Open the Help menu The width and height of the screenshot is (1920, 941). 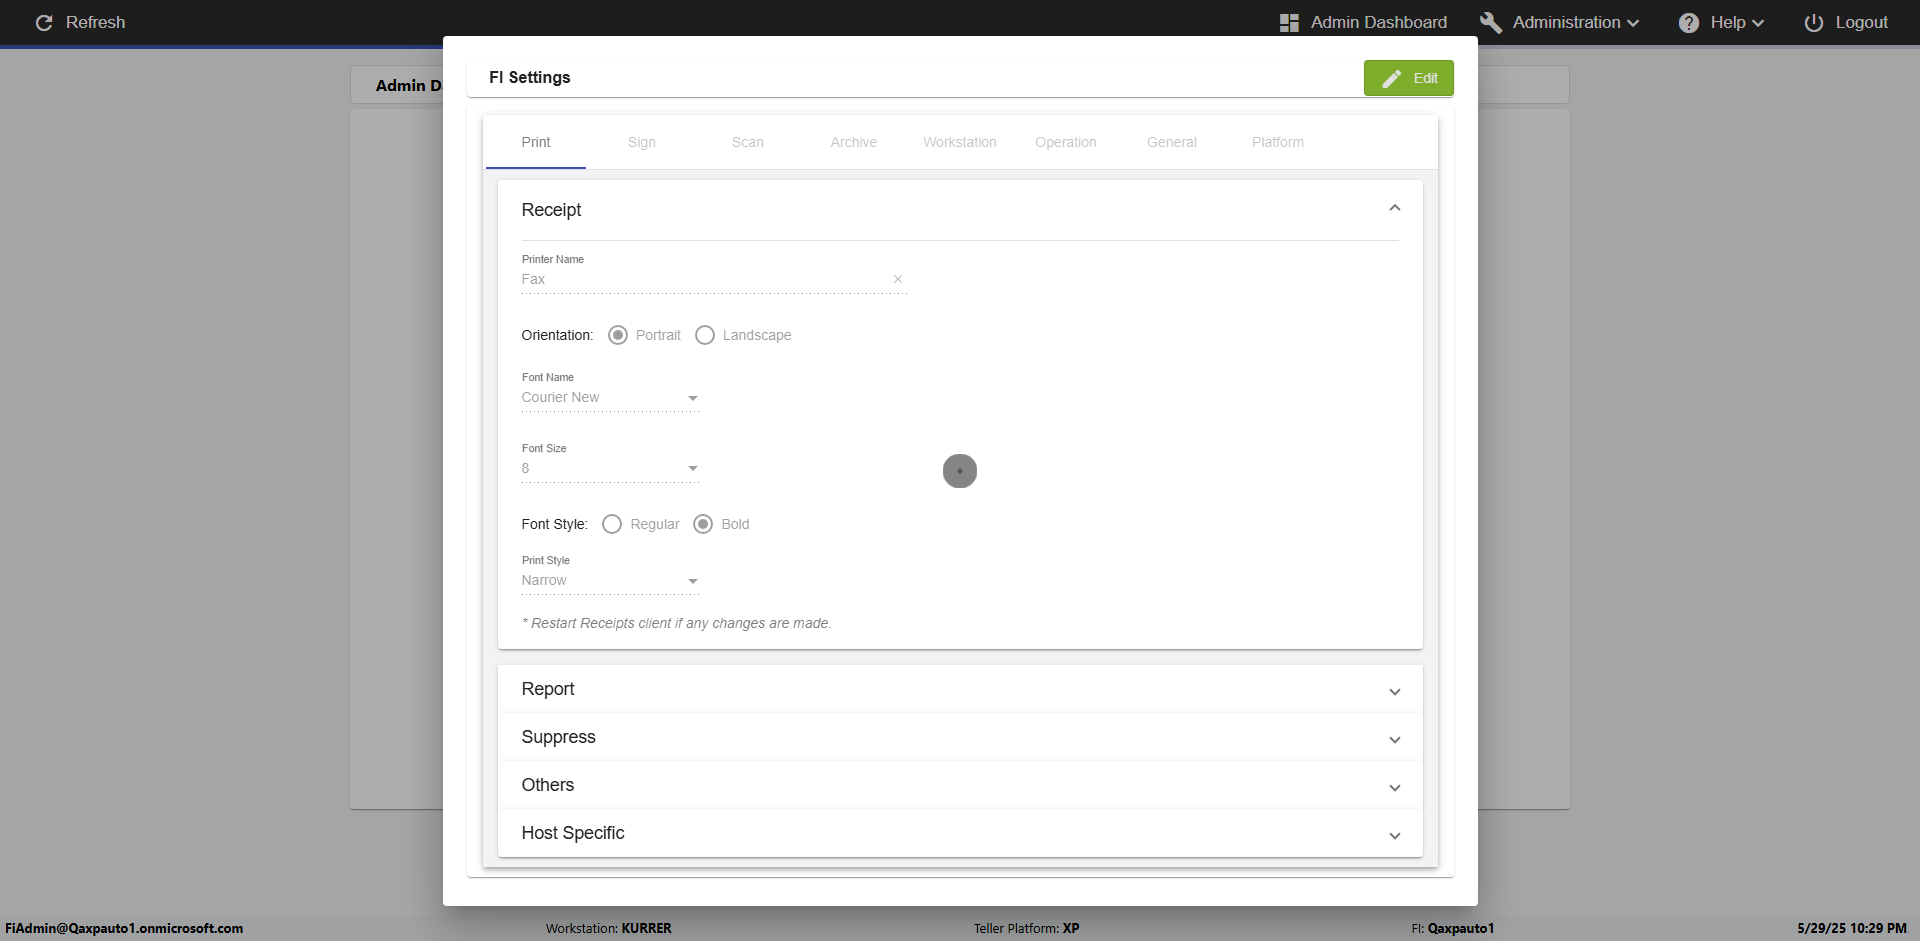coord(1722,22)
